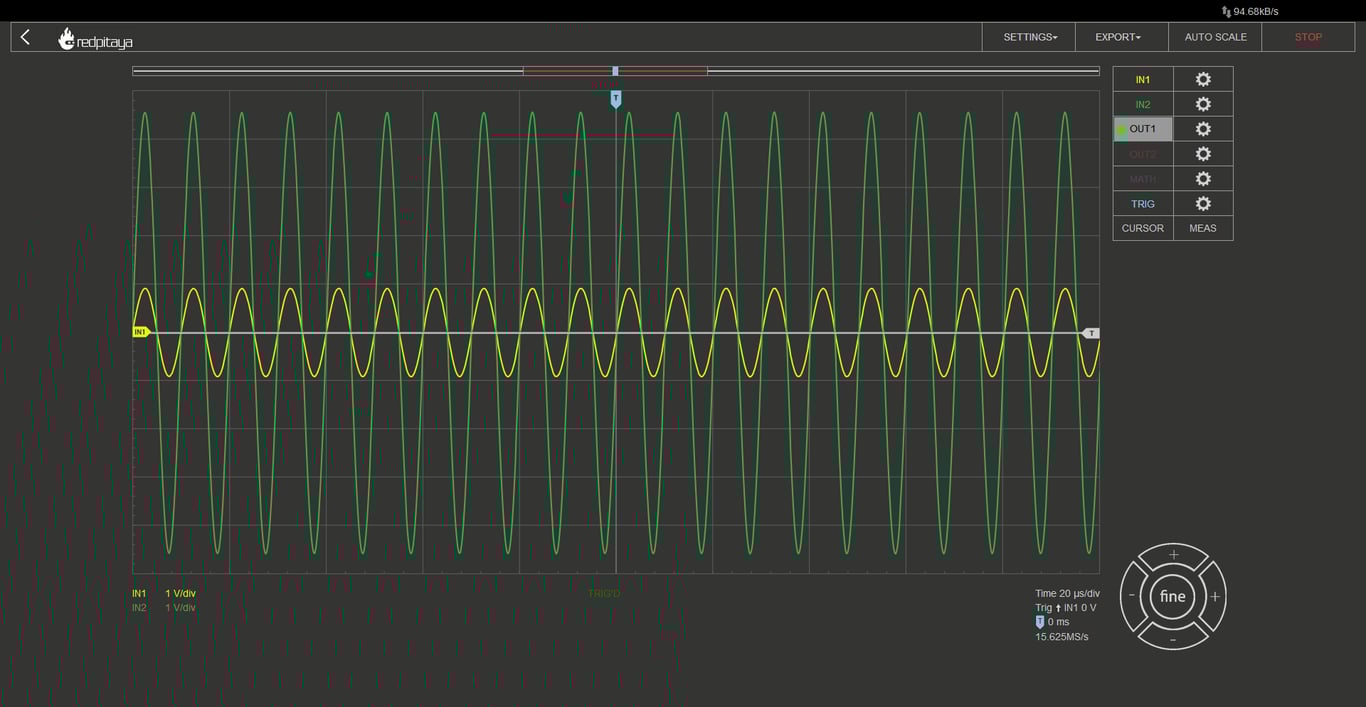Image resolution: width=1366 pixels, height=707 pixels.
Task: Open IN2 channel gear settings
Action: tap(1203, 104)
